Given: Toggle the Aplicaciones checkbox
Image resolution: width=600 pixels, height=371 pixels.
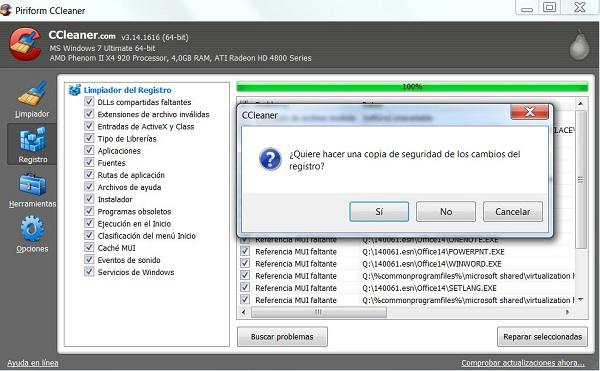Looking at the screenshot, I should pyautogui.click(x=89, y=150).
